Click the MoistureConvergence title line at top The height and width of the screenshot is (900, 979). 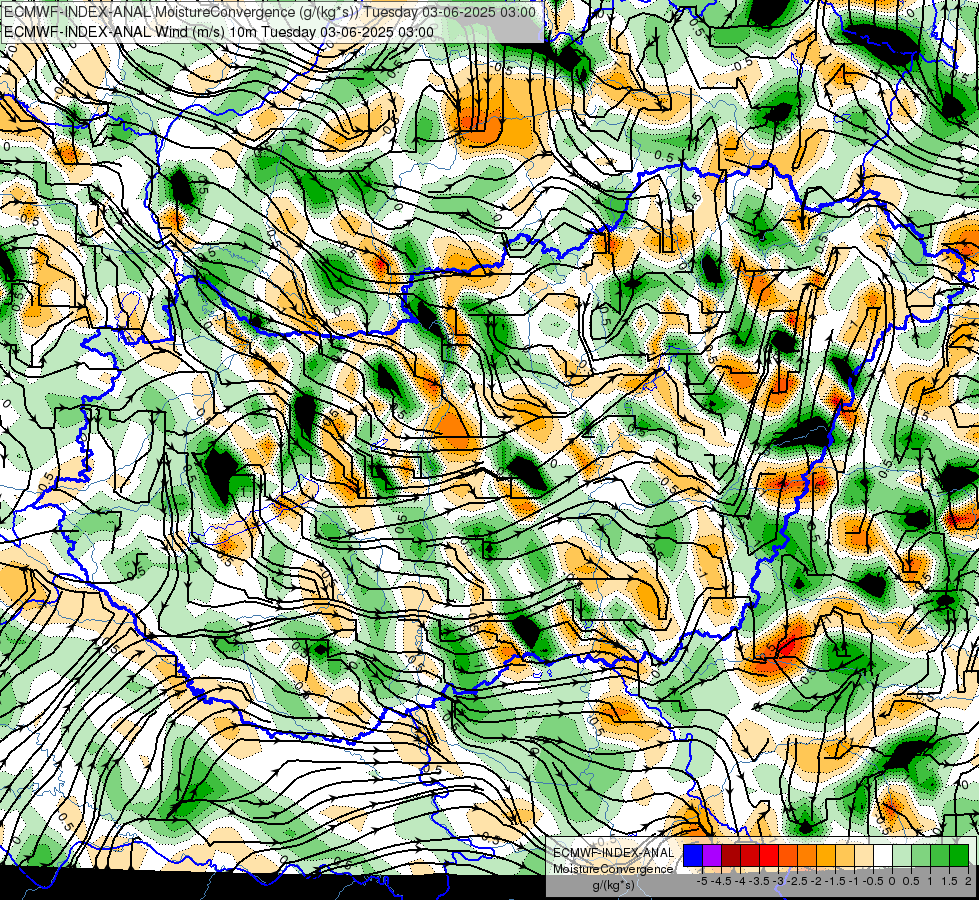269,12
